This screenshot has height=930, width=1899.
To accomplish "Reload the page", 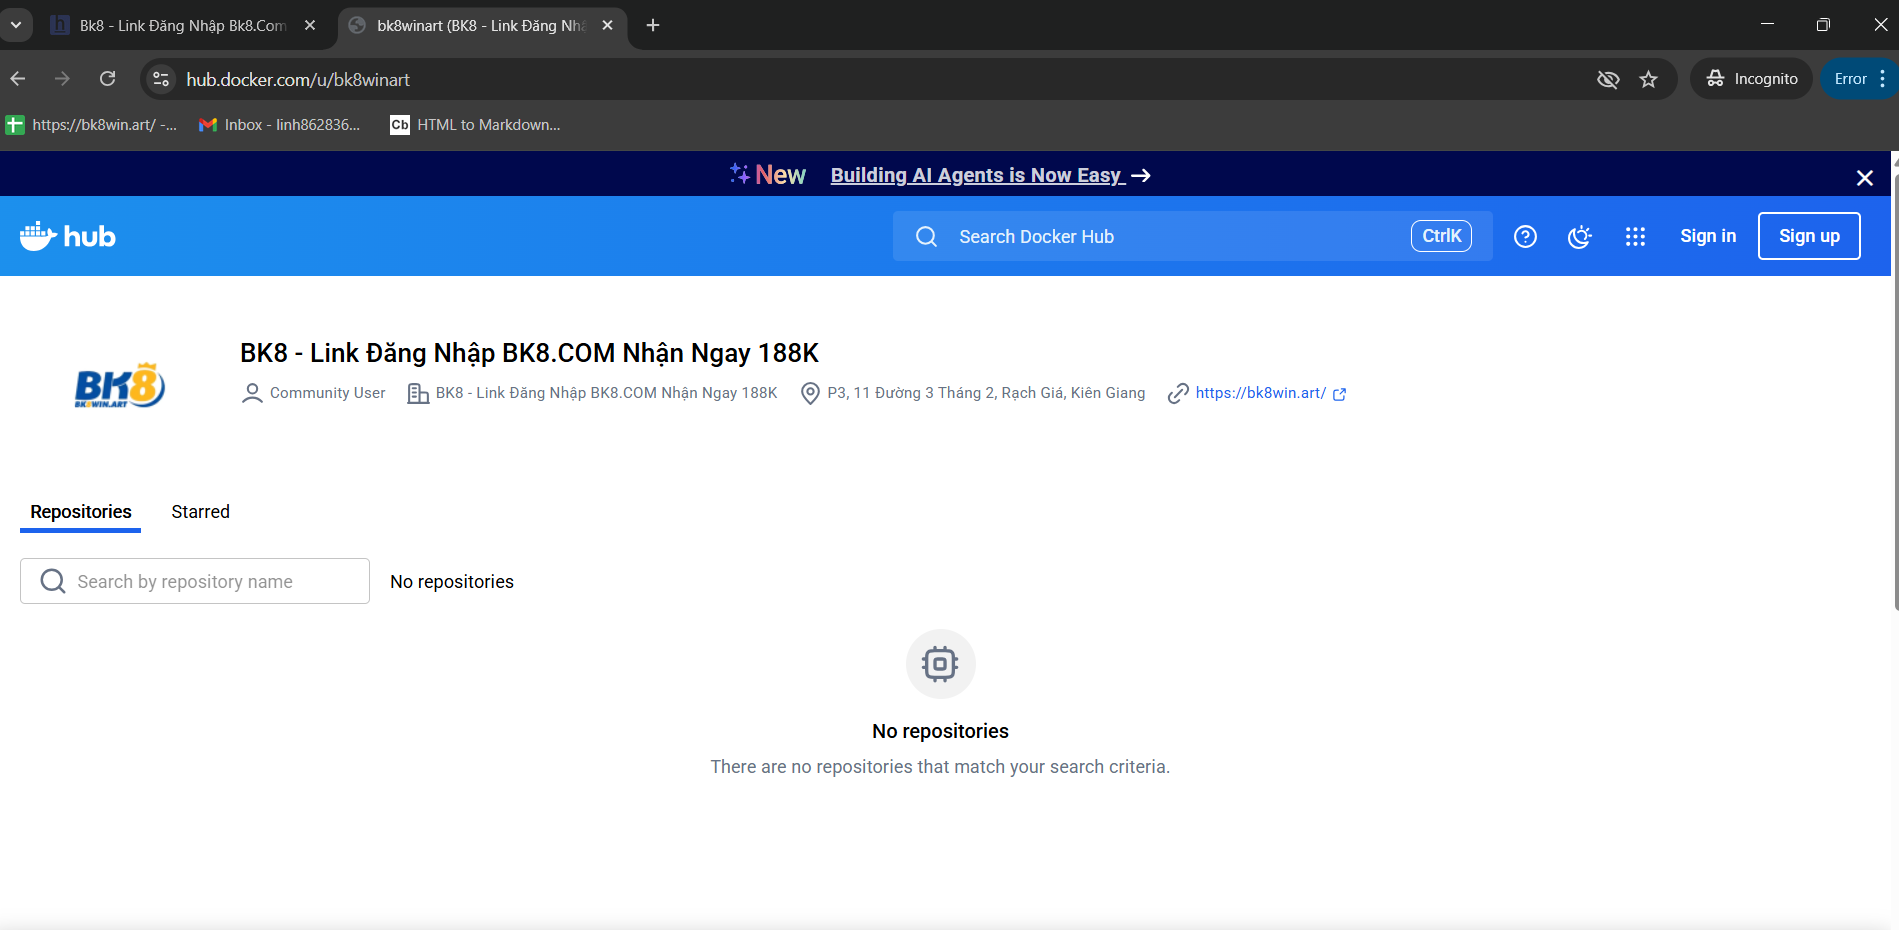I will point(108,79).
